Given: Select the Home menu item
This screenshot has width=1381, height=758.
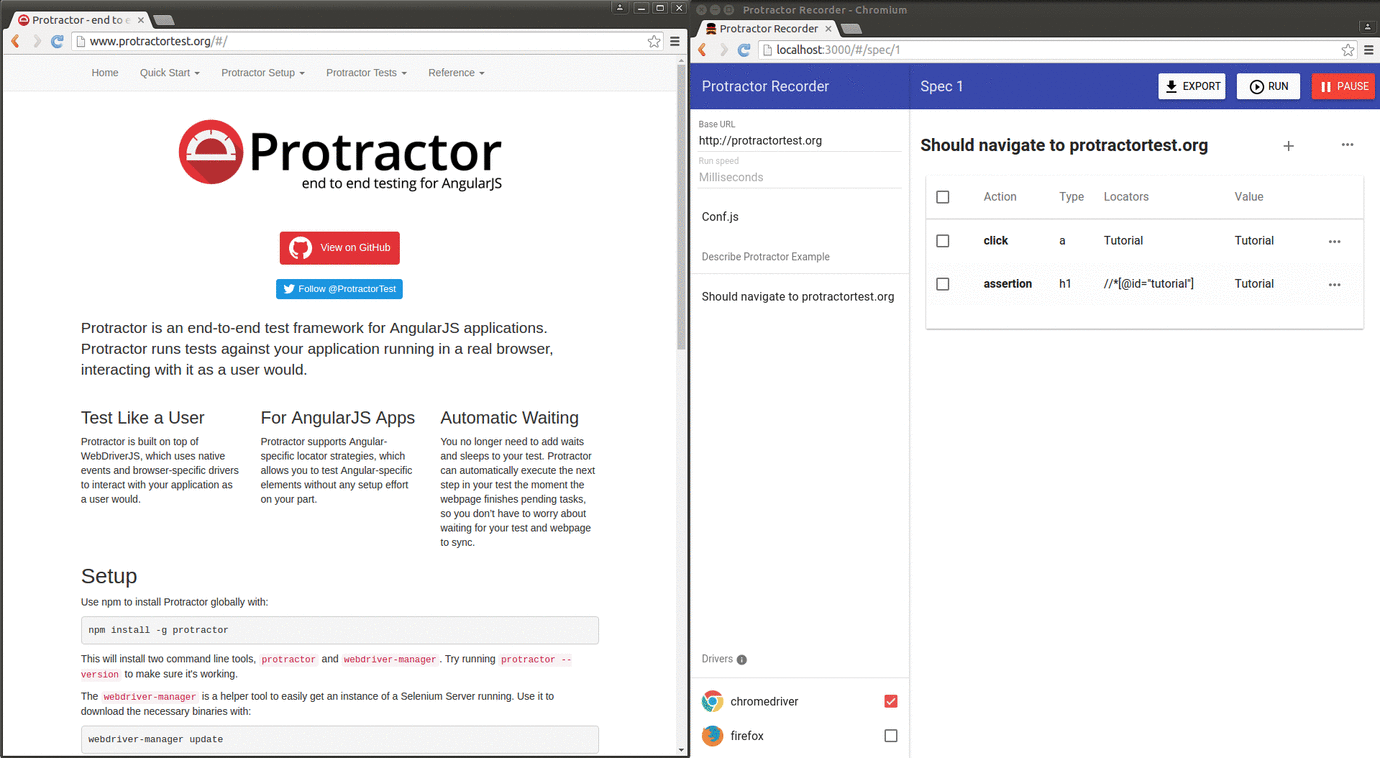Looking at the screenshot, I should tap(104, 72).
